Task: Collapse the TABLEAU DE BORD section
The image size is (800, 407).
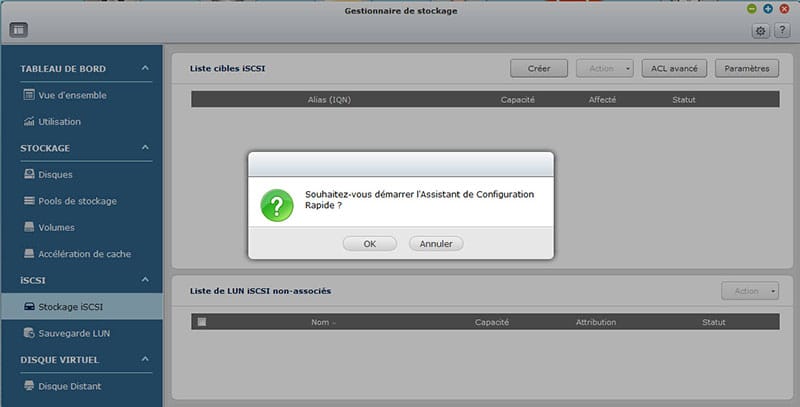Action: 145,69
